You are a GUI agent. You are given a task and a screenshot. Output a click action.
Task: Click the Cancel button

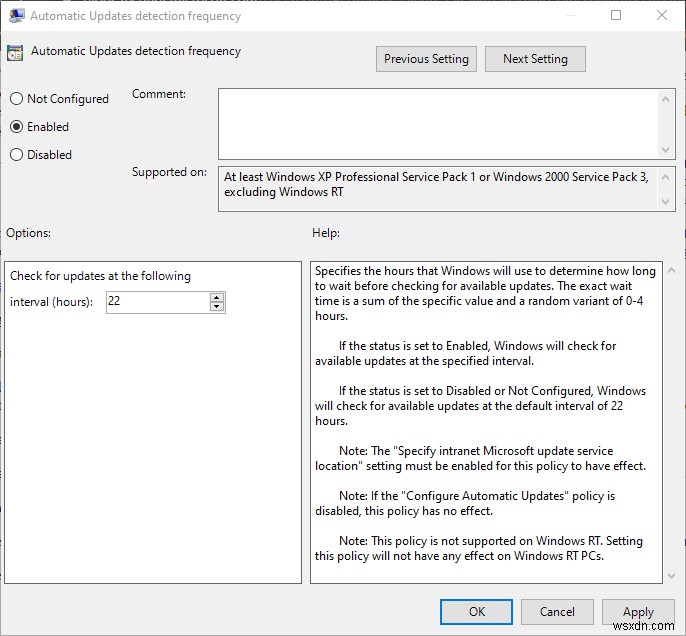click(557, 612)
